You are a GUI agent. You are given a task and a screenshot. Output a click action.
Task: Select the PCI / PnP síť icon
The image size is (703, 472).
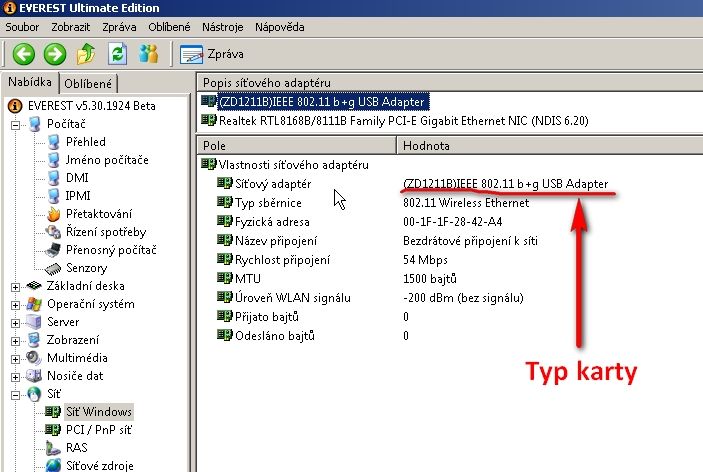pos(53,429)
